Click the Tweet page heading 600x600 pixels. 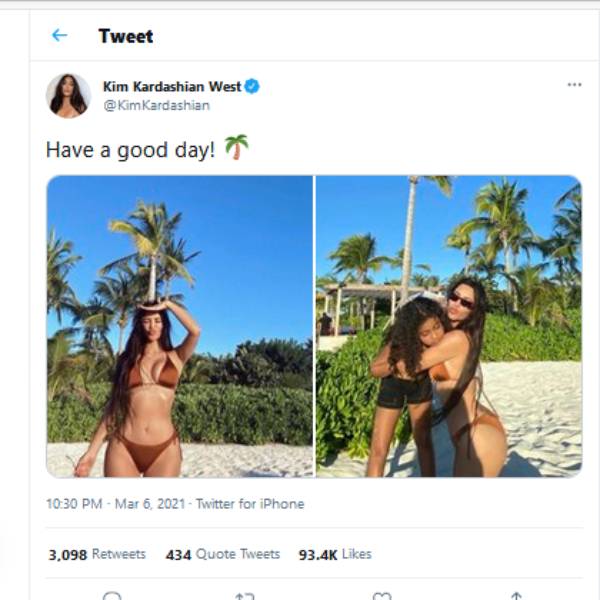[126, 36]
